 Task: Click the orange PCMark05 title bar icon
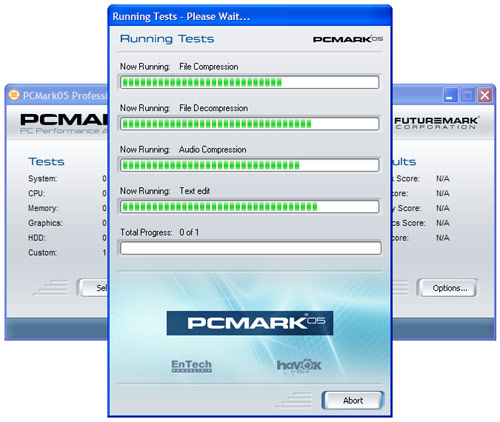pos(14,95)
